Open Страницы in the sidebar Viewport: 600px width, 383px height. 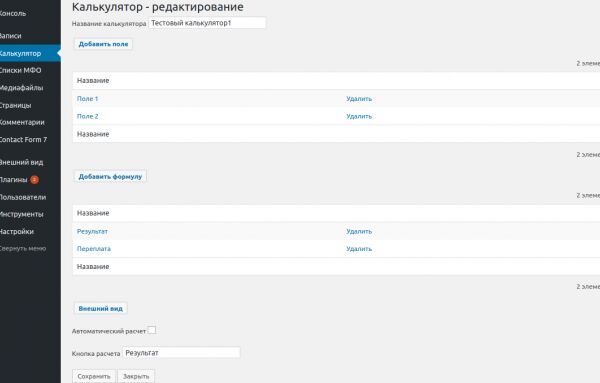pyautogui.click(x=16, y=105)
